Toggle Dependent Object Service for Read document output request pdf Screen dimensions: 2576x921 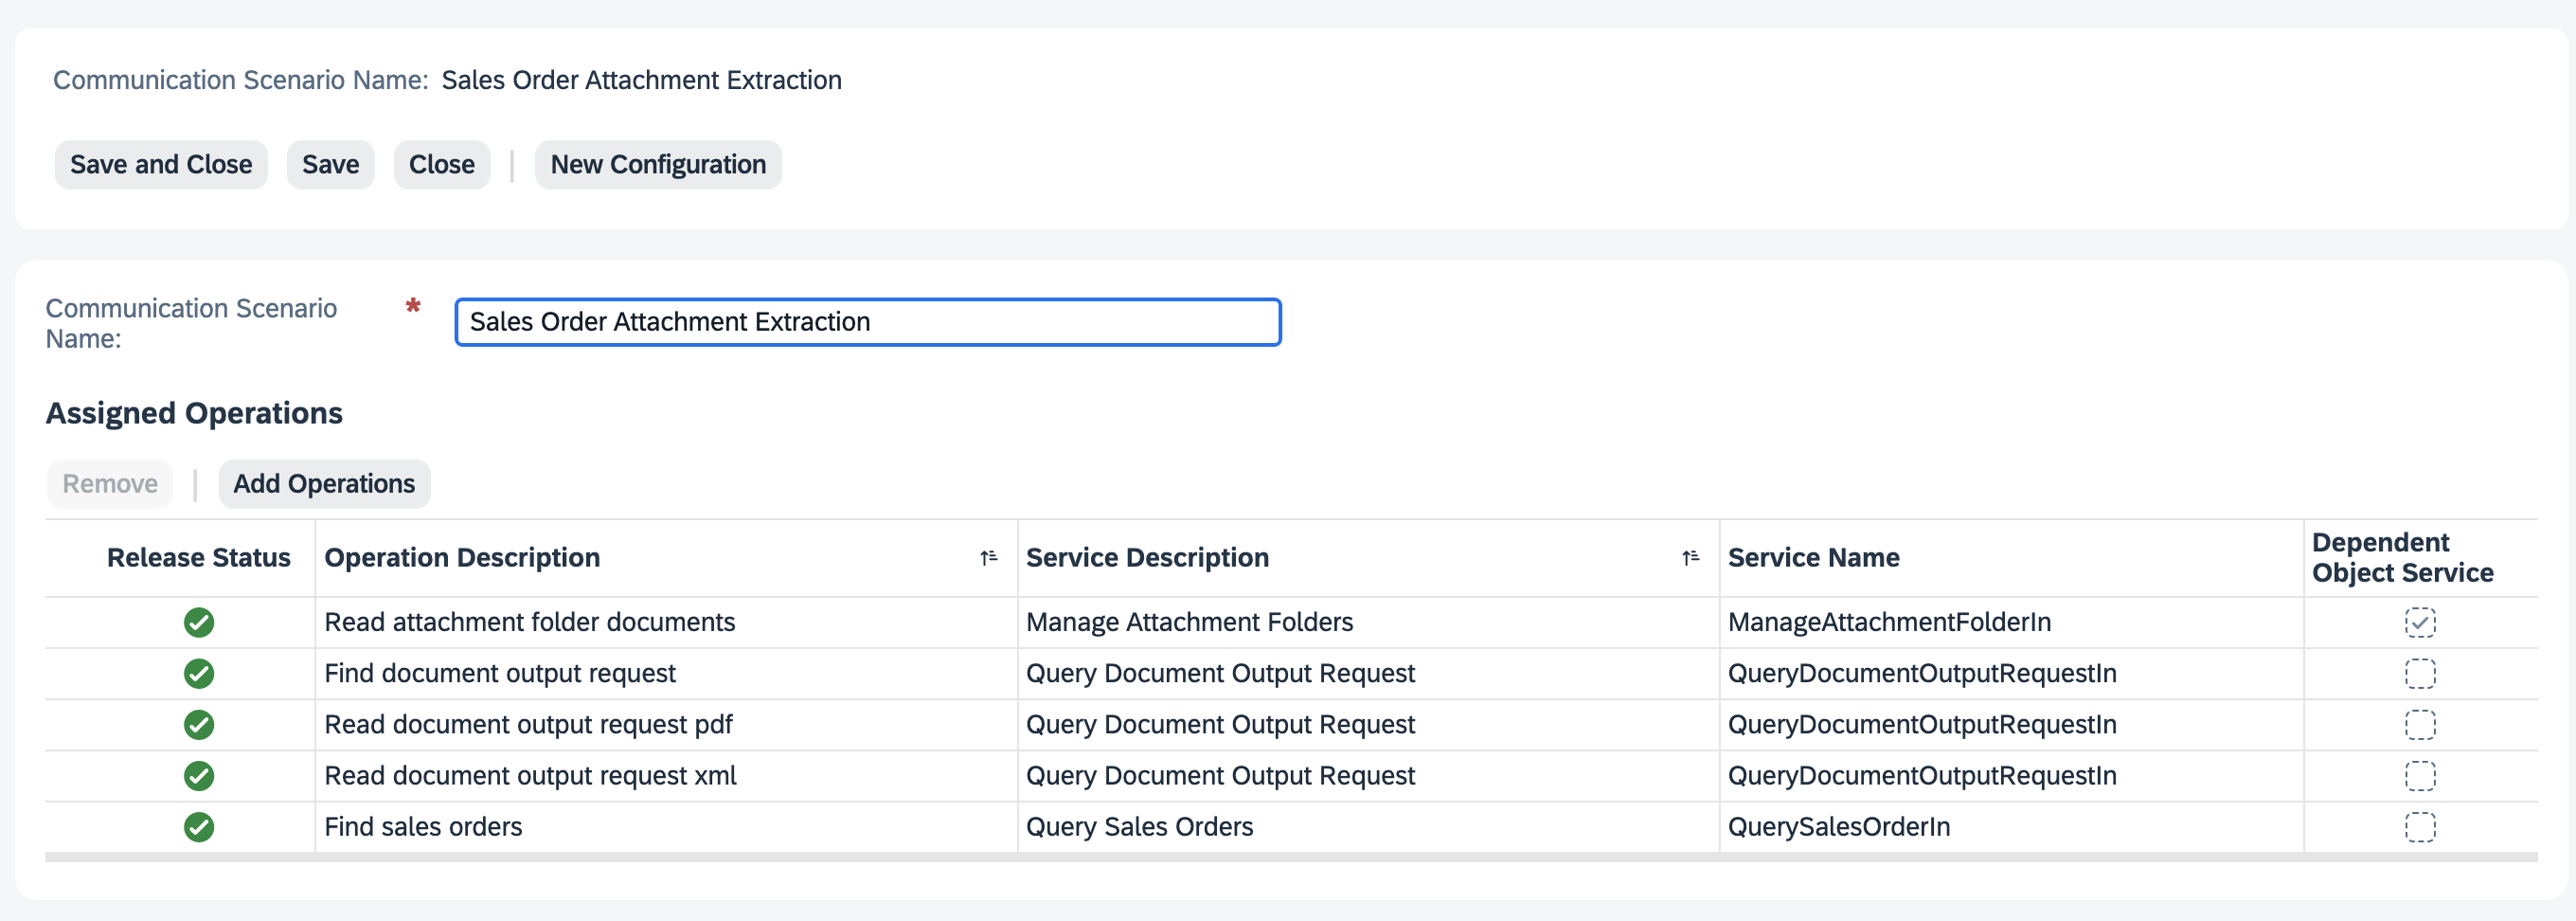coord(2421,724)
